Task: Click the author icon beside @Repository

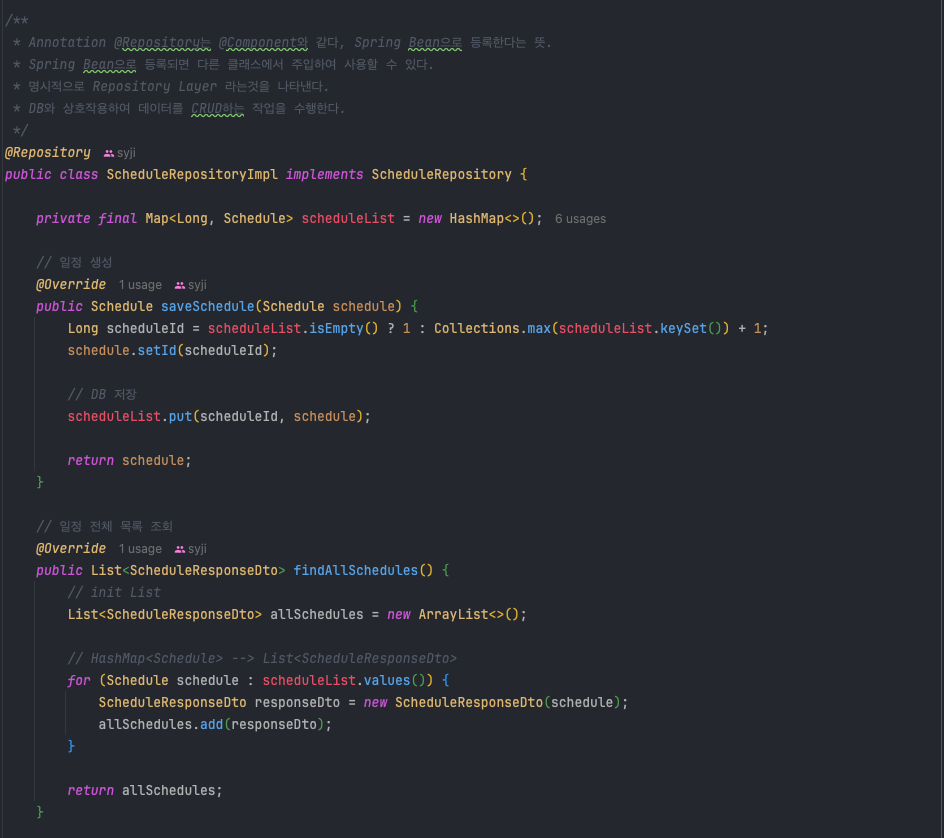Action: tap(109, 154)
